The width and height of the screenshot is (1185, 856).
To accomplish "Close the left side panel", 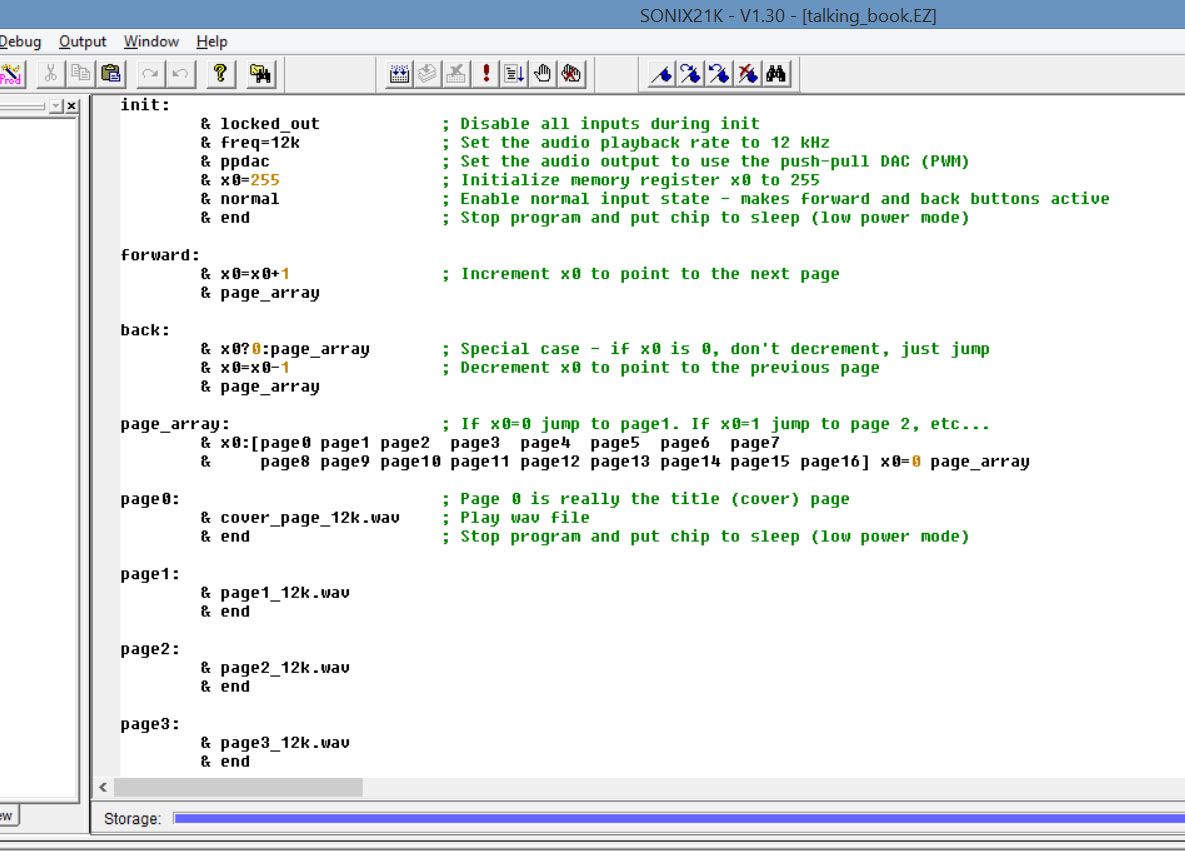I will 71,106.
